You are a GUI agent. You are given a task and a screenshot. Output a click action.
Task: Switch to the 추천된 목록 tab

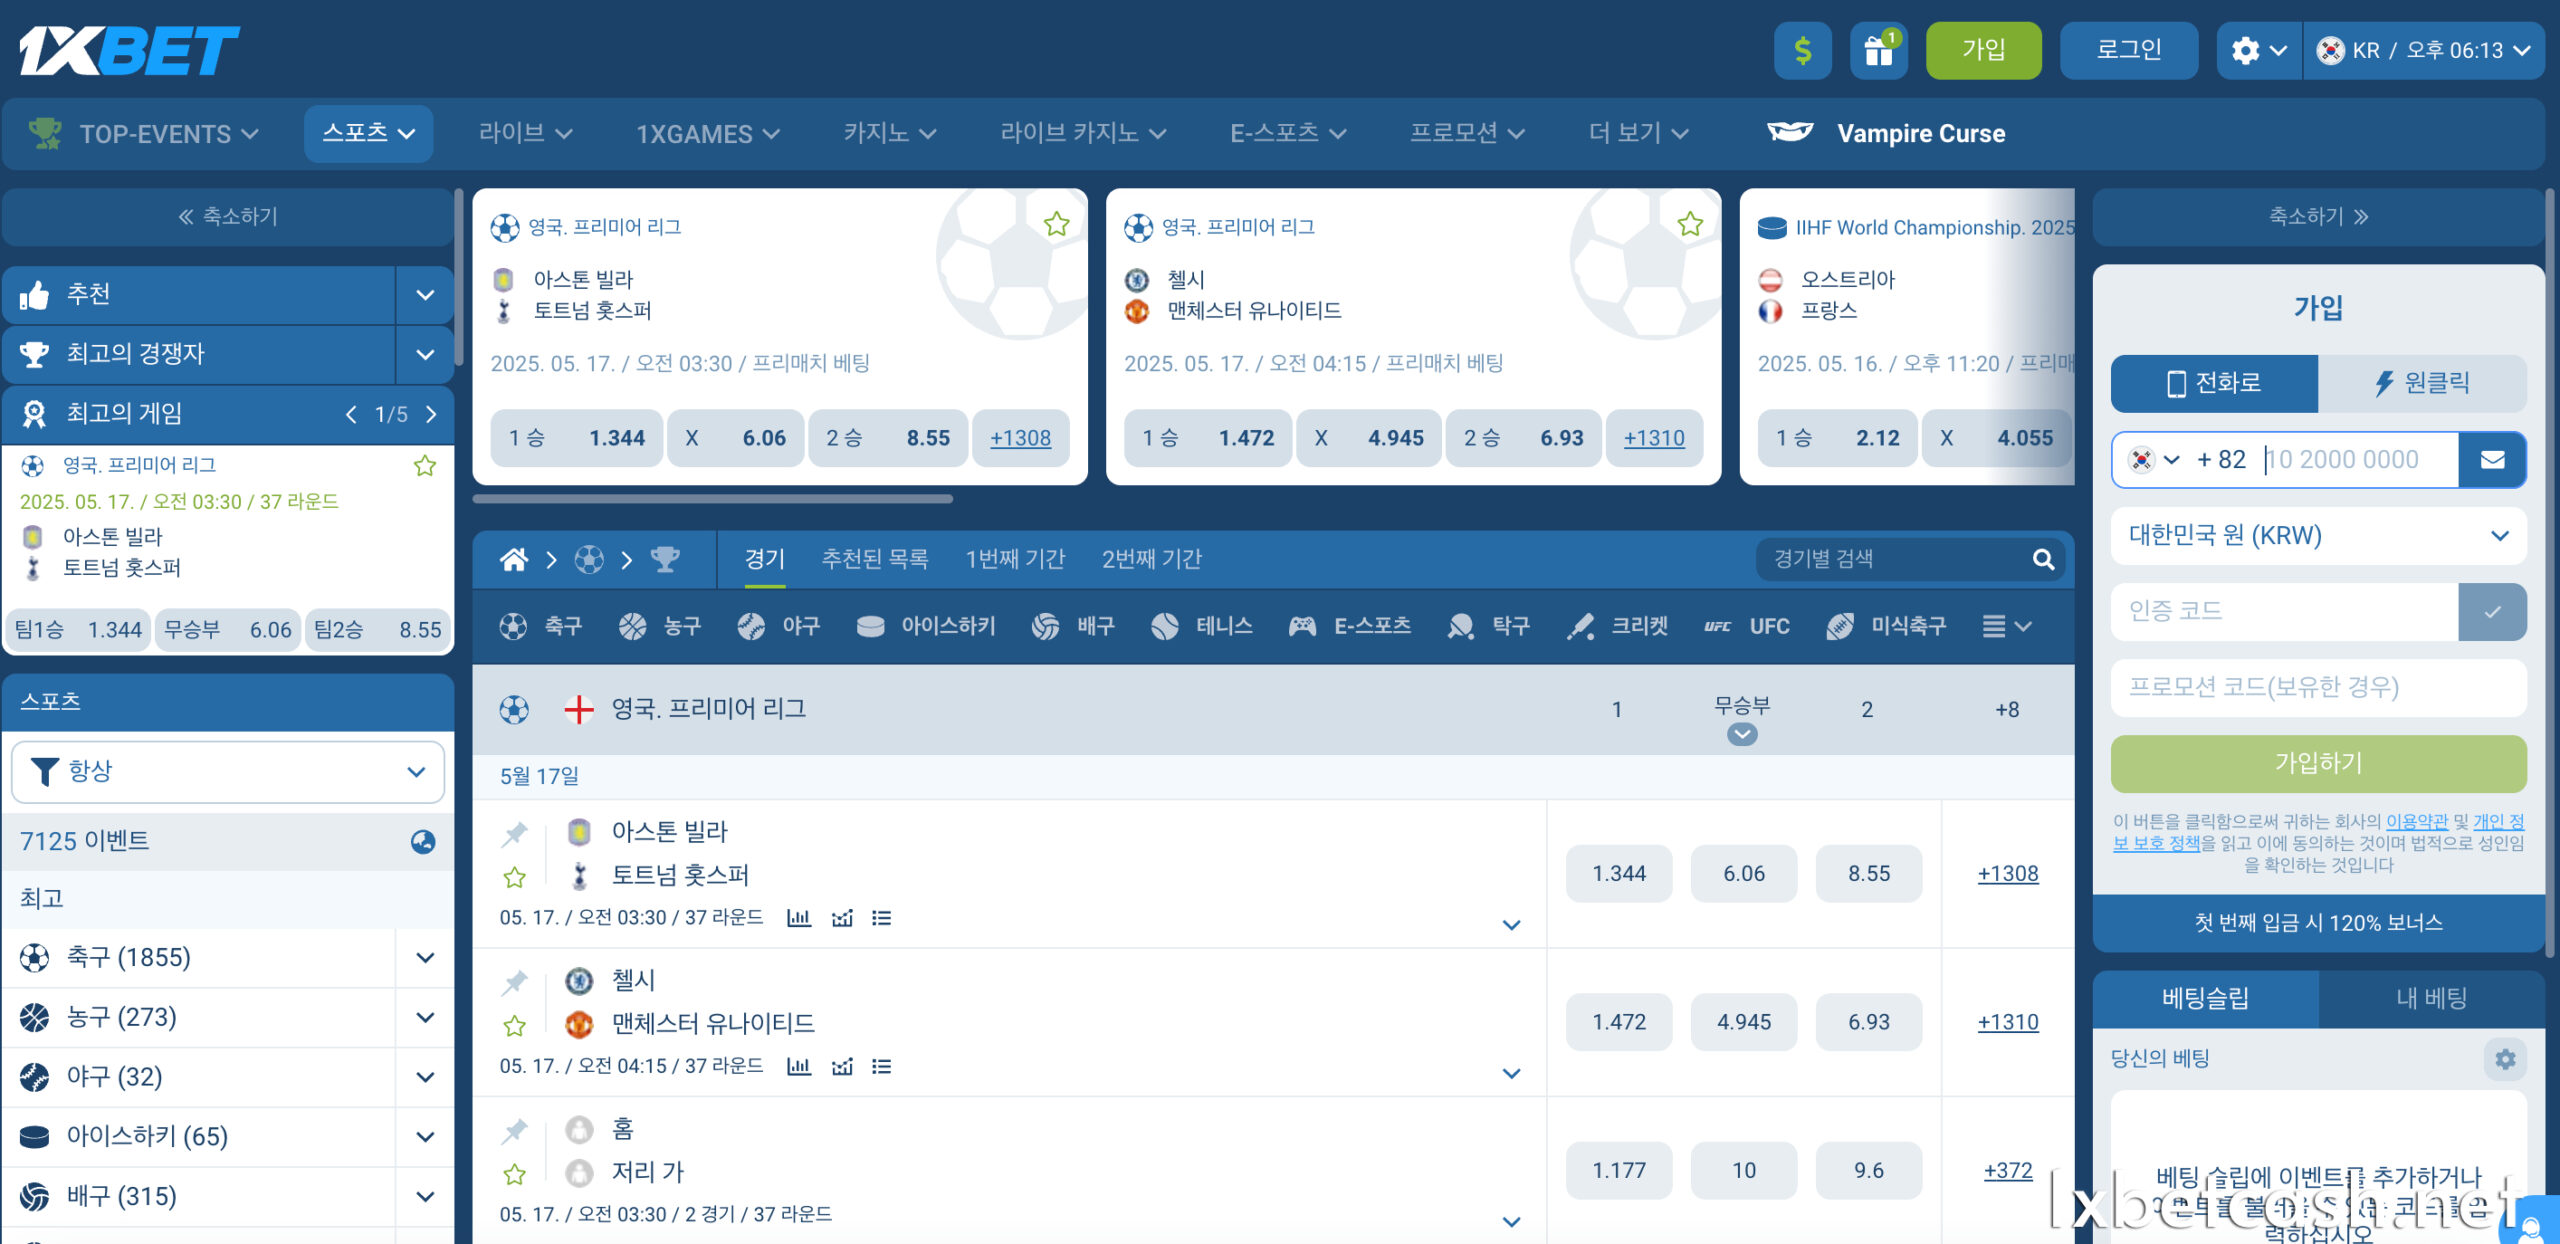pos(874,559)
